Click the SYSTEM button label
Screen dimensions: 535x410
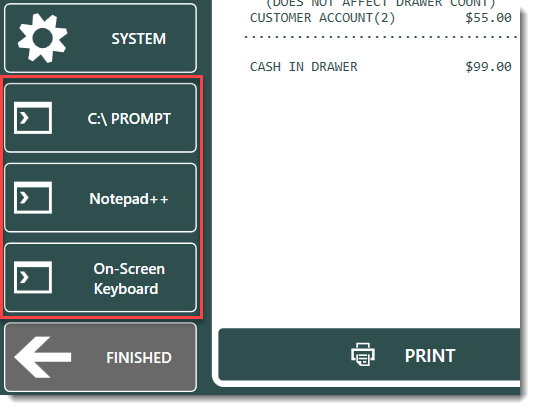click(139, 39)
